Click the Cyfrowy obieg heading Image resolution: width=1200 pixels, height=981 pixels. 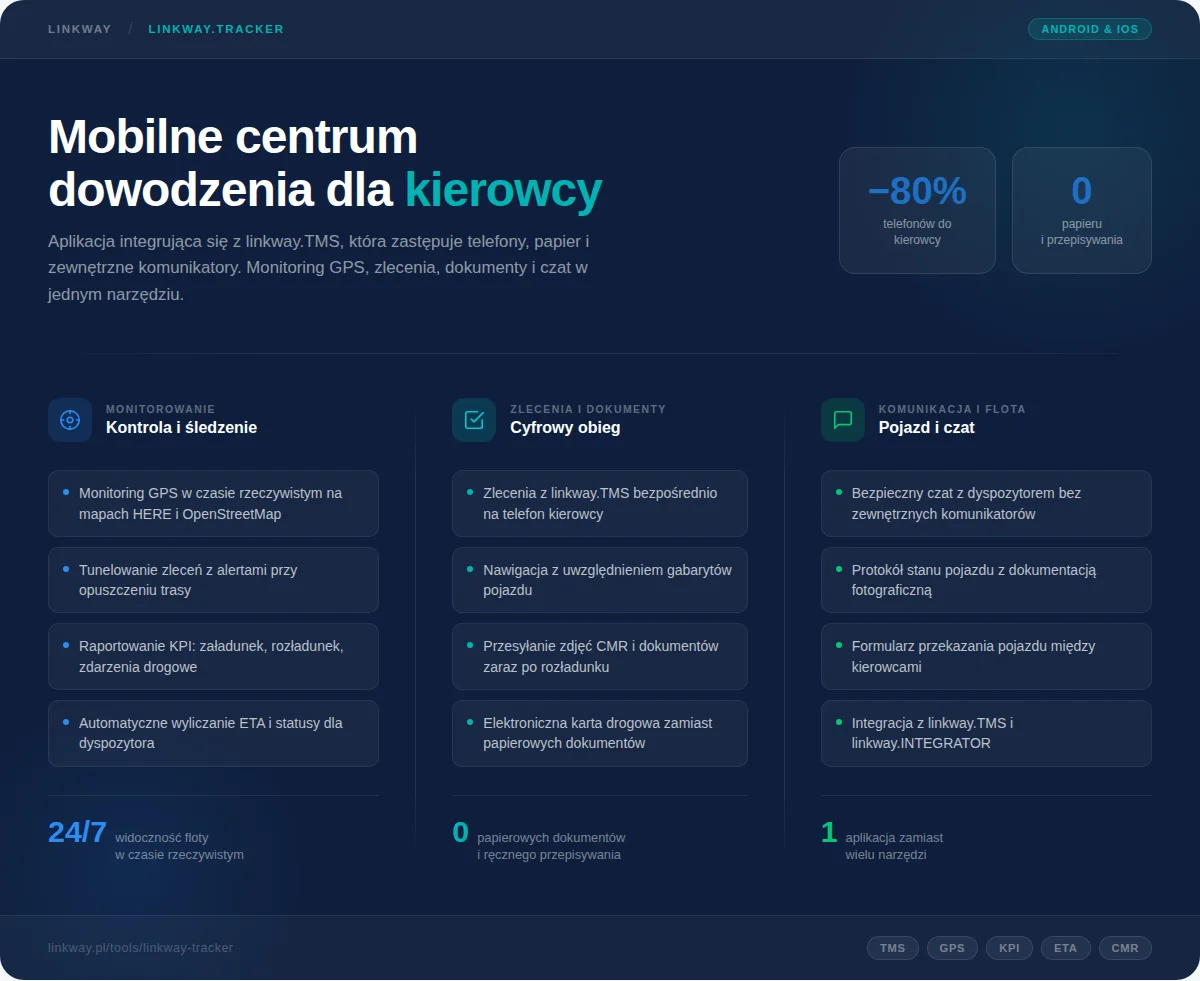coord(565,428)
